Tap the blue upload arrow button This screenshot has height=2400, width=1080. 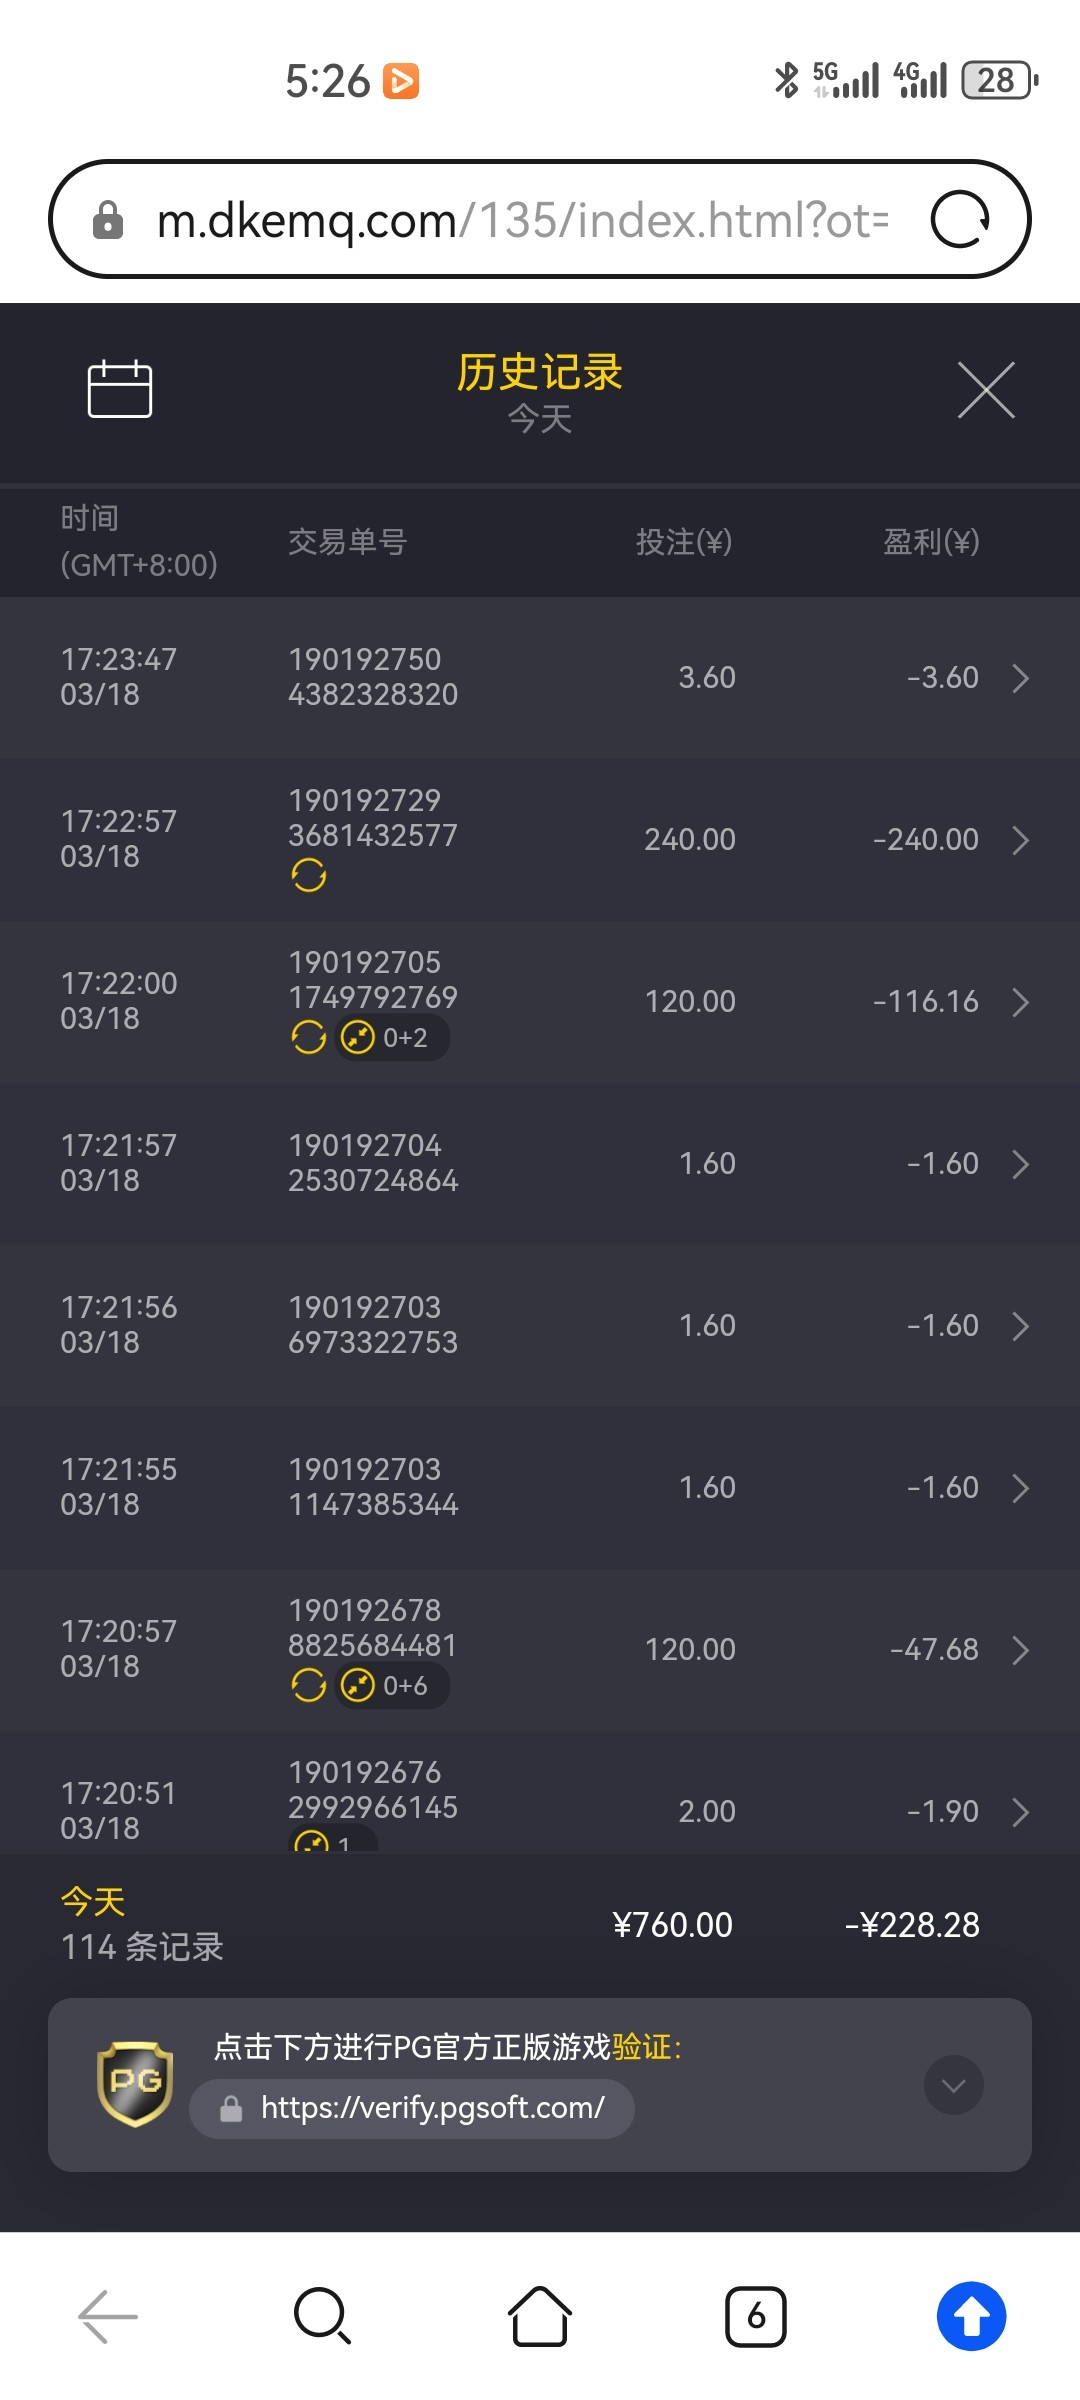[x=971, y=2316]
